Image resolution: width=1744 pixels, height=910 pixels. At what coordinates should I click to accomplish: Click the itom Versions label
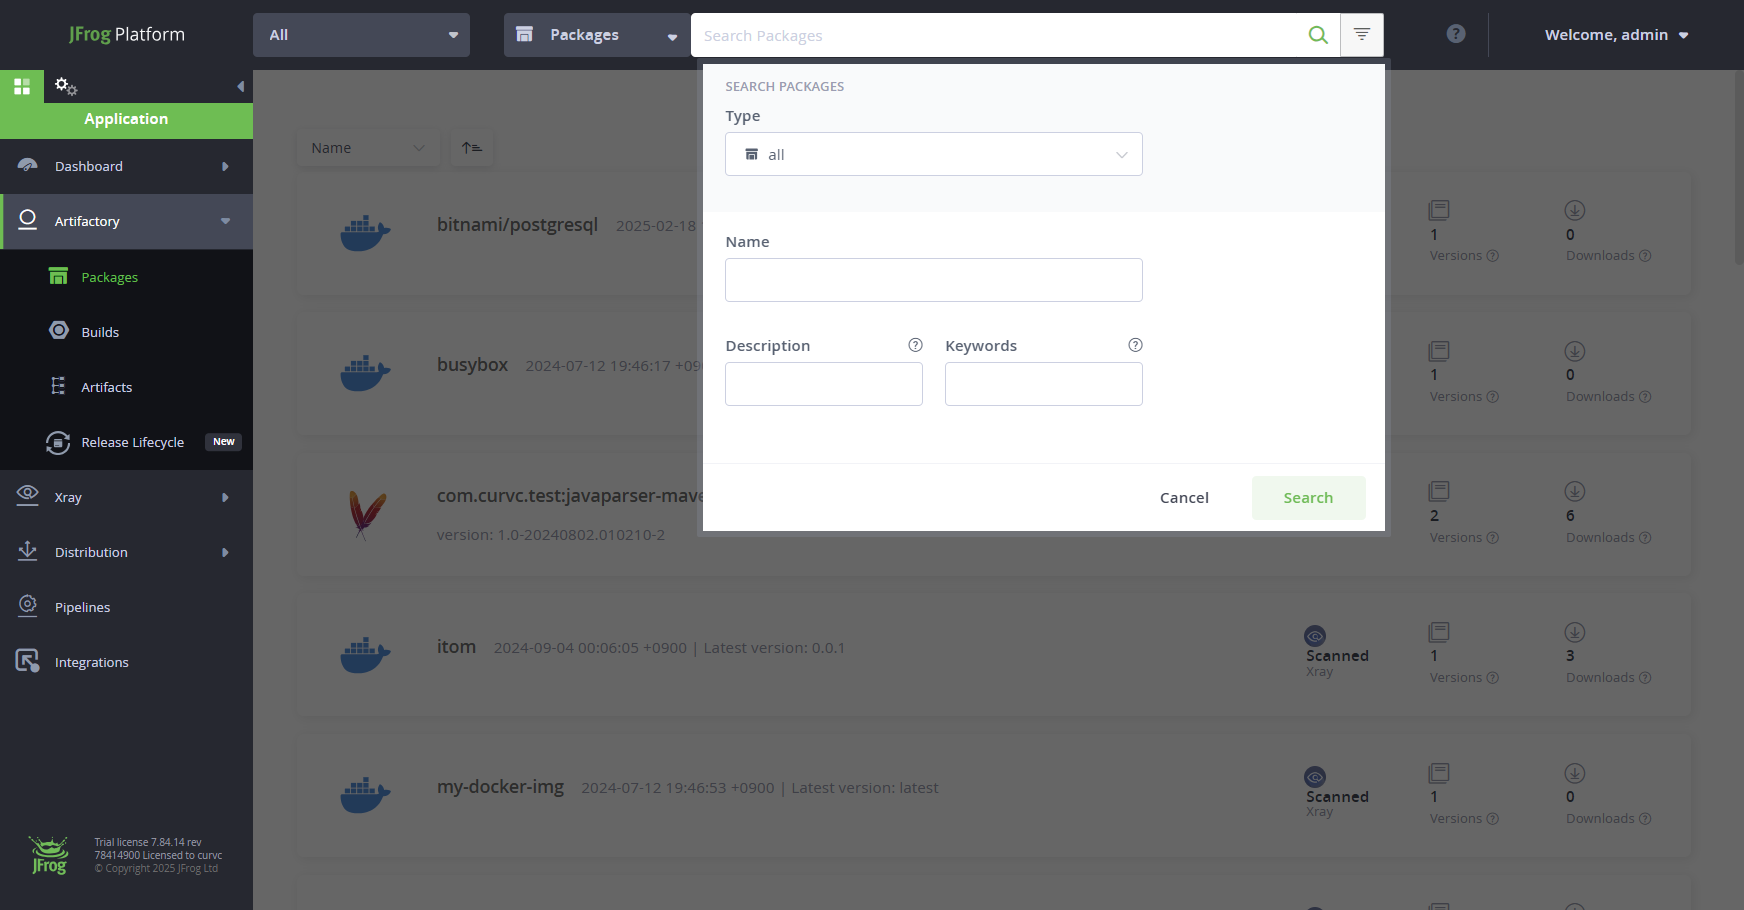[1456, 678]
